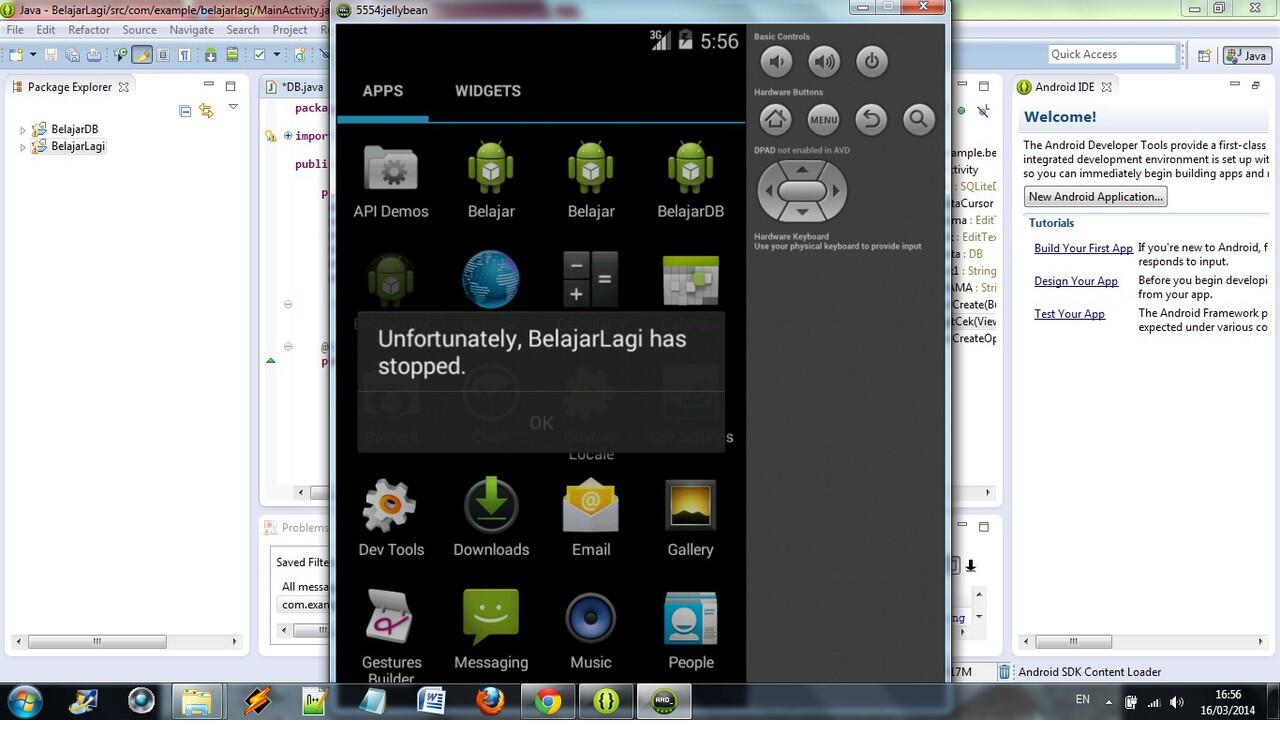
Task: Toggle the highlighted broom toolbar button
Action: (142, 55)
